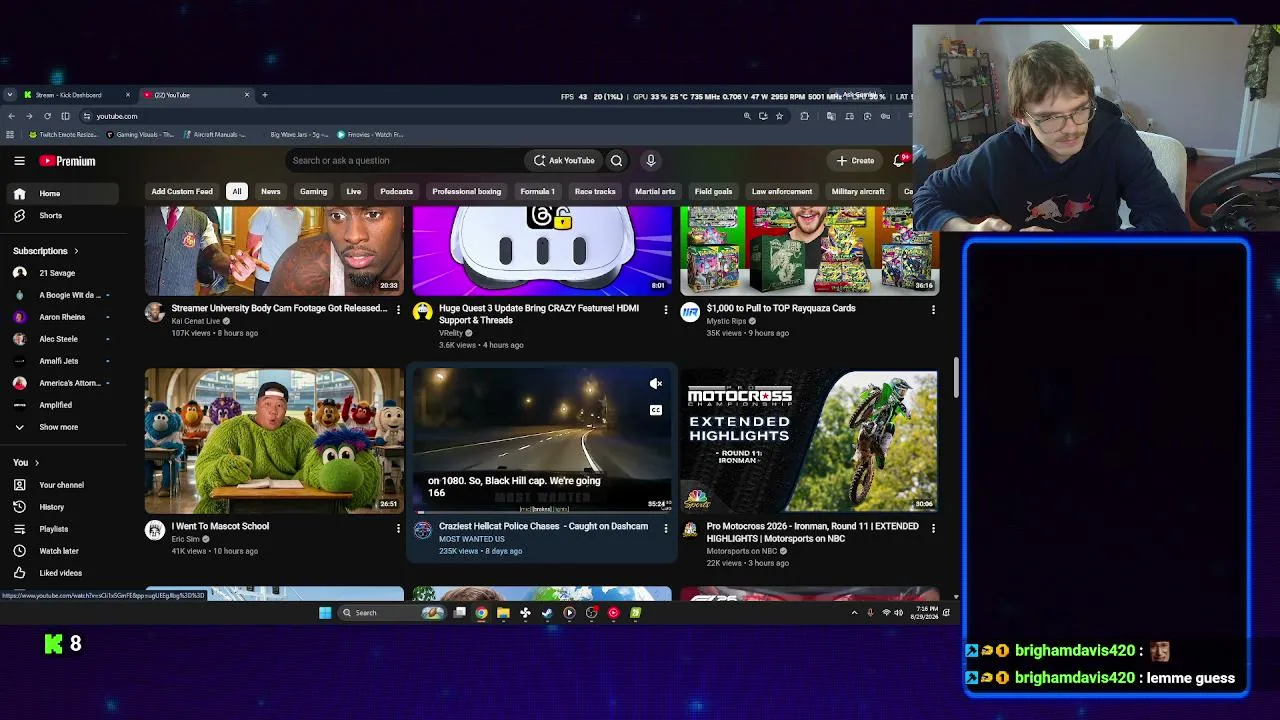Expand Show more subscriptions
Image resolution: width=1280 pixels, height=720 pixels.
56,427
